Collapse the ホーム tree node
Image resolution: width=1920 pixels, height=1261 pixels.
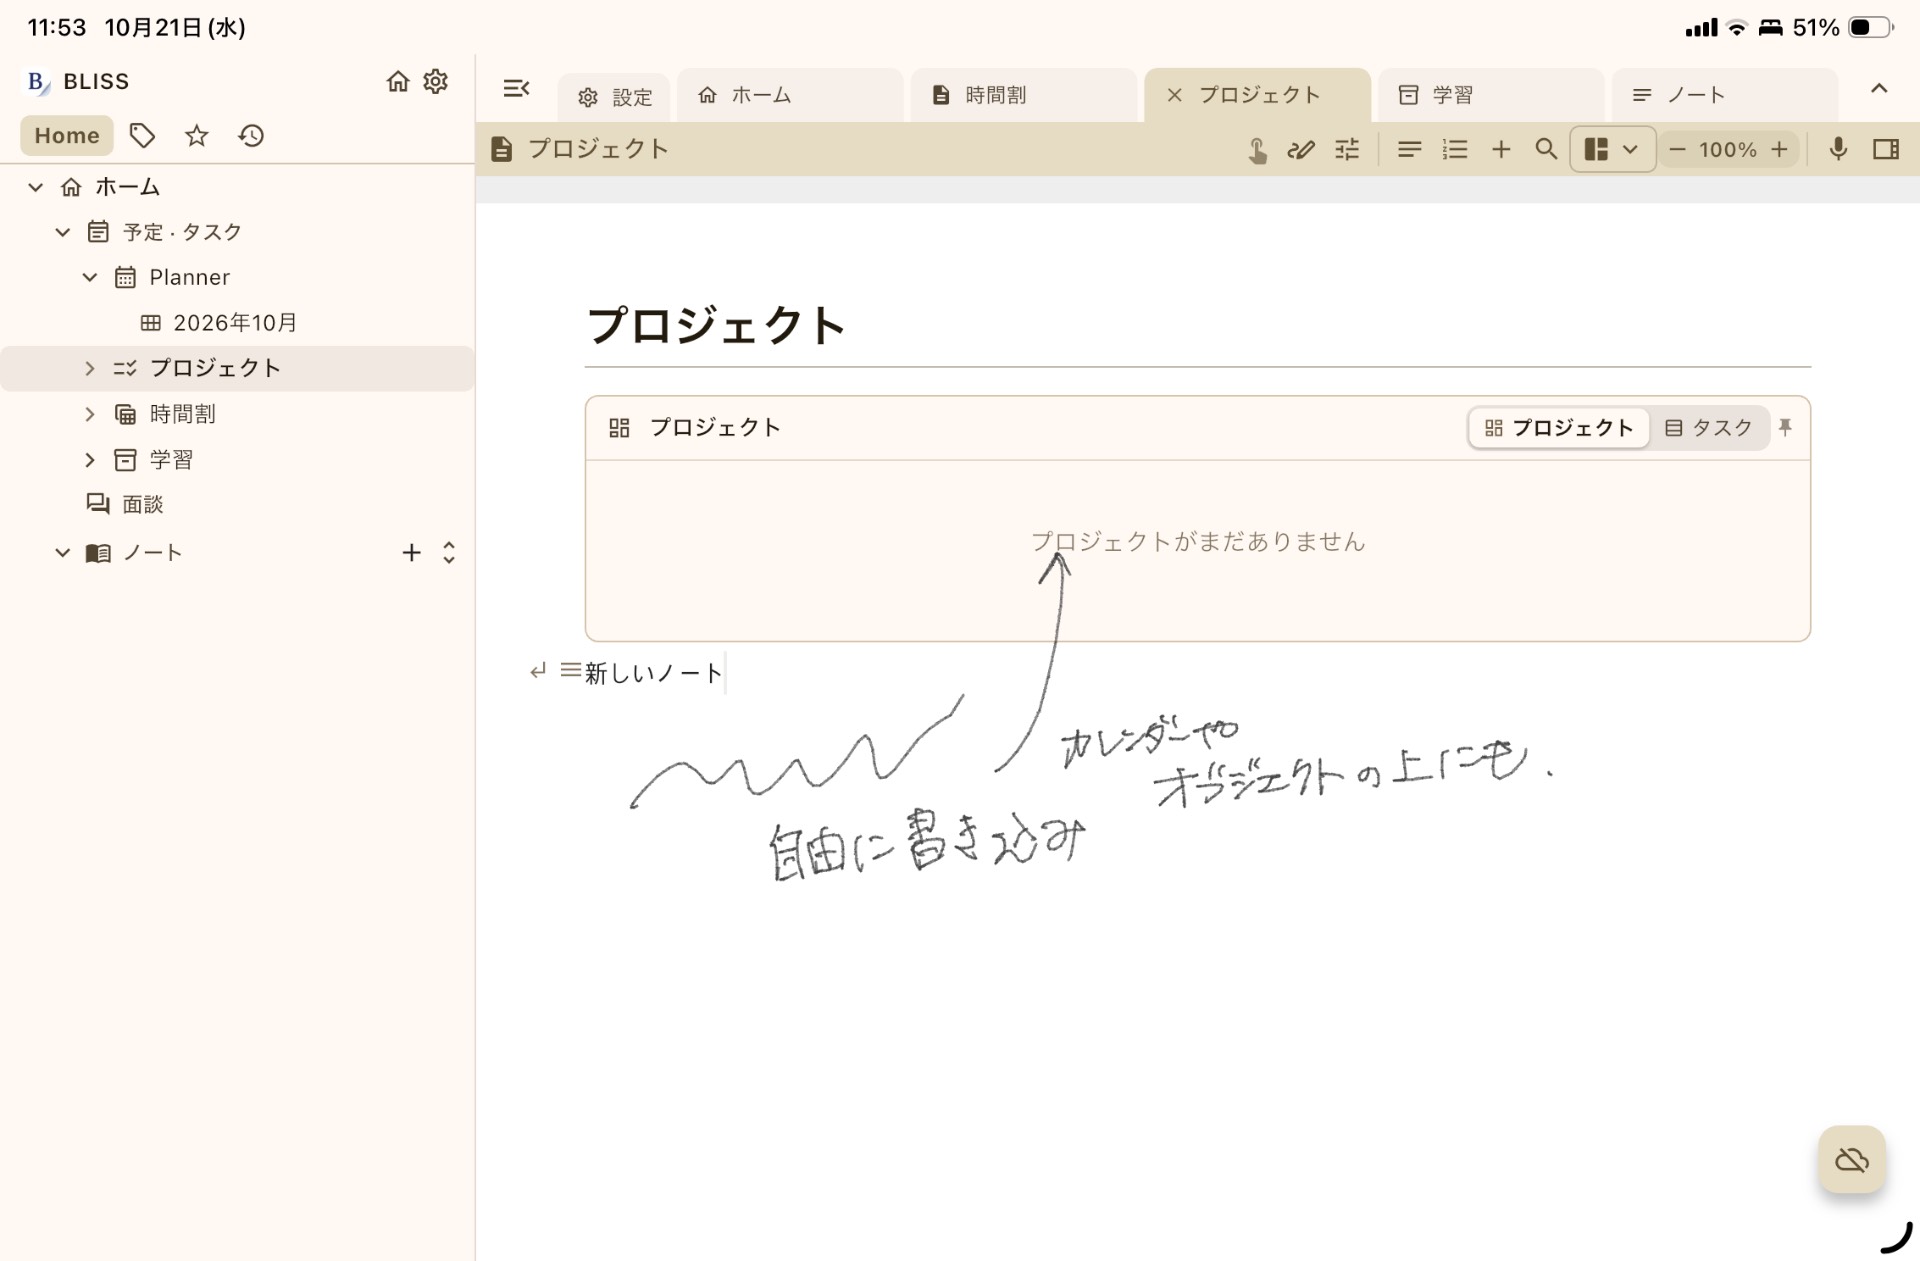[x=36, y=187]
